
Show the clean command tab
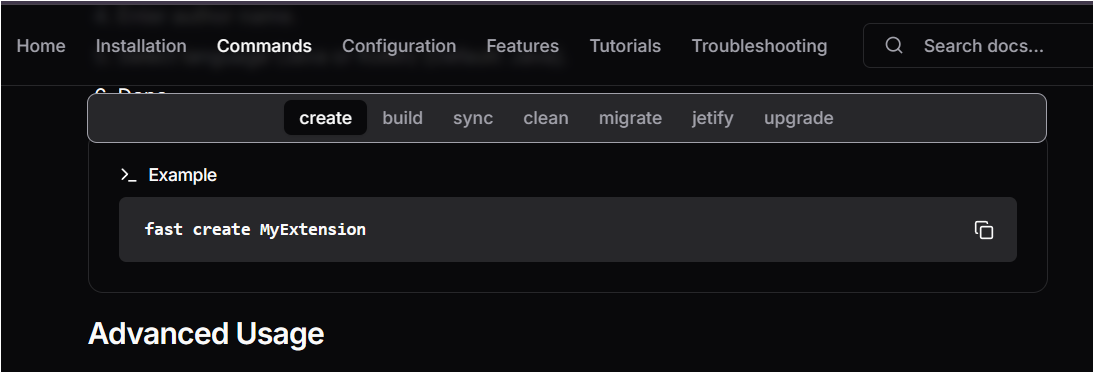click(x=546, y=118)
